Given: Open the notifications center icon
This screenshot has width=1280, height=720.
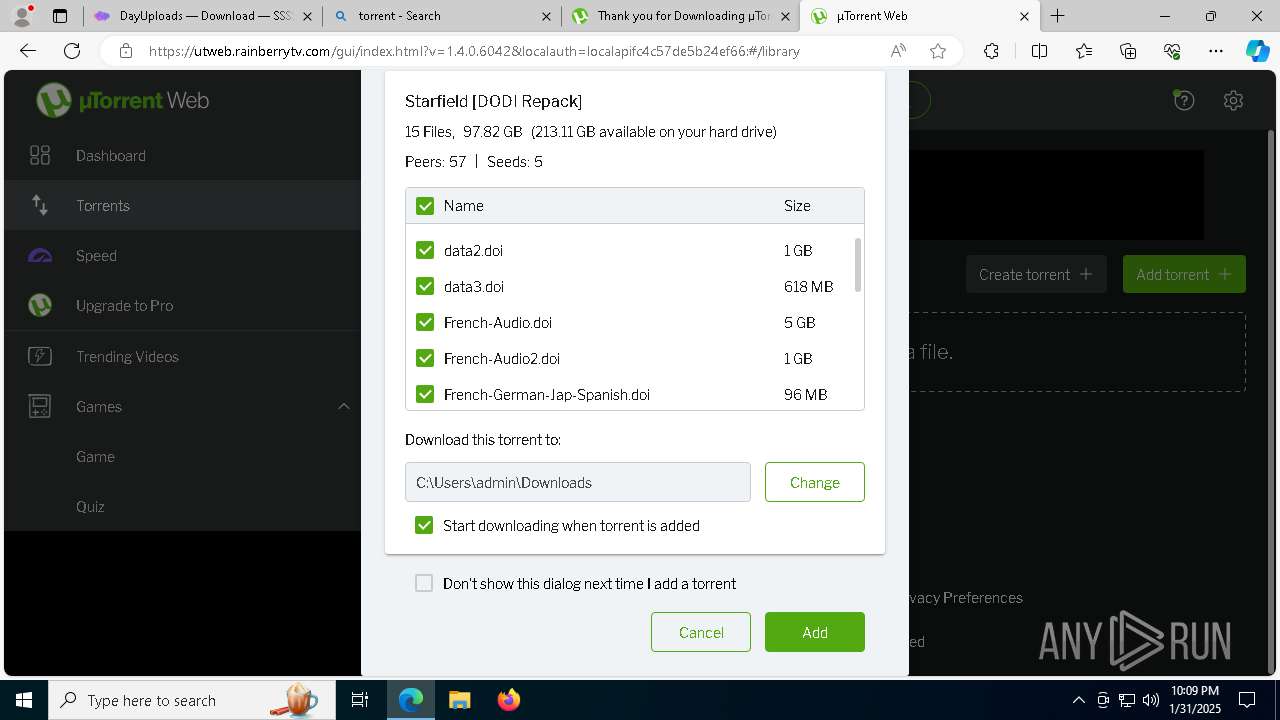Looking at the screenshot, I should [x=1247, y=700].
